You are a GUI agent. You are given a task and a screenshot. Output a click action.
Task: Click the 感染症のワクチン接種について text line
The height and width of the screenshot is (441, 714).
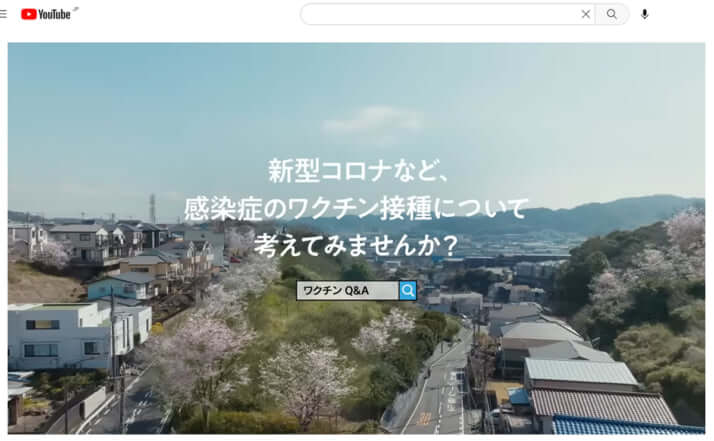(356, 208)
